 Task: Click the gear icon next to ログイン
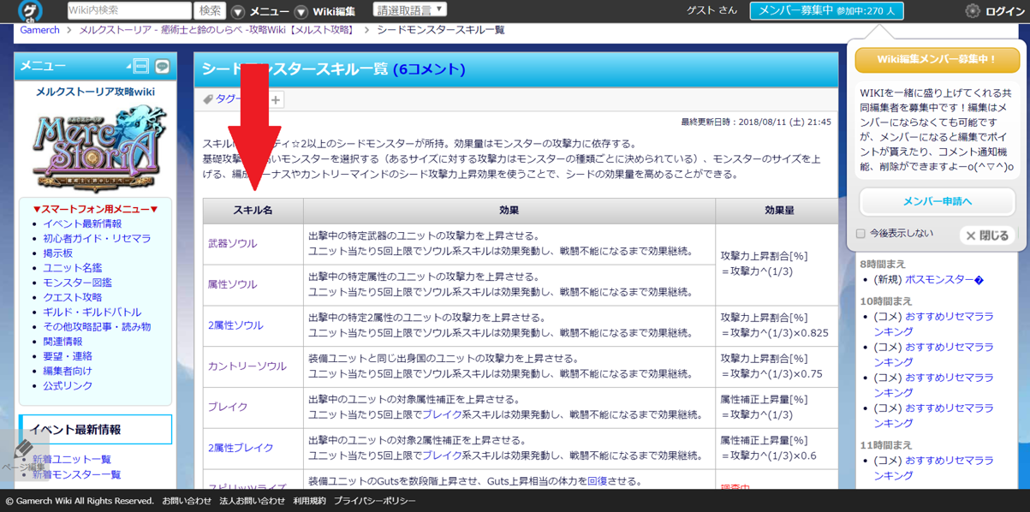coord(973,11)
